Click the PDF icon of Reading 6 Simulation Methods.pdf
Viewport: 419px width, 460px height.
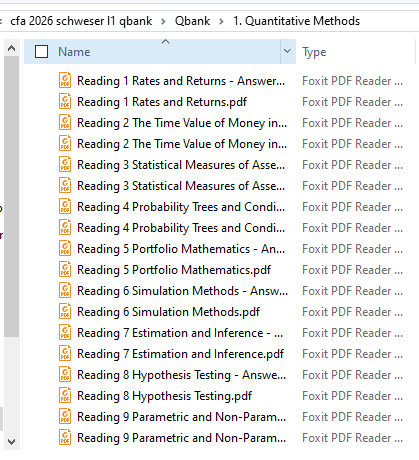click(65, 312)
